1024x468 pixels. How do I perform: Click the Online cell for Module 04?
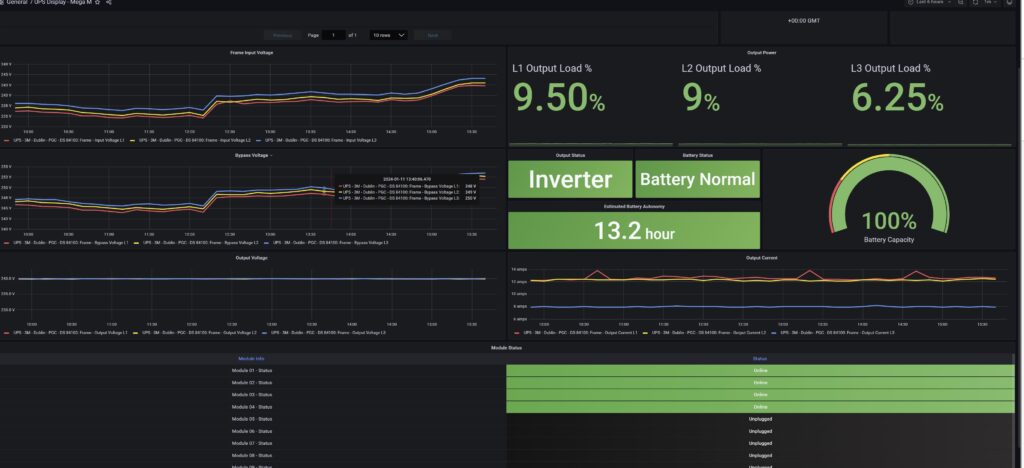760,407
